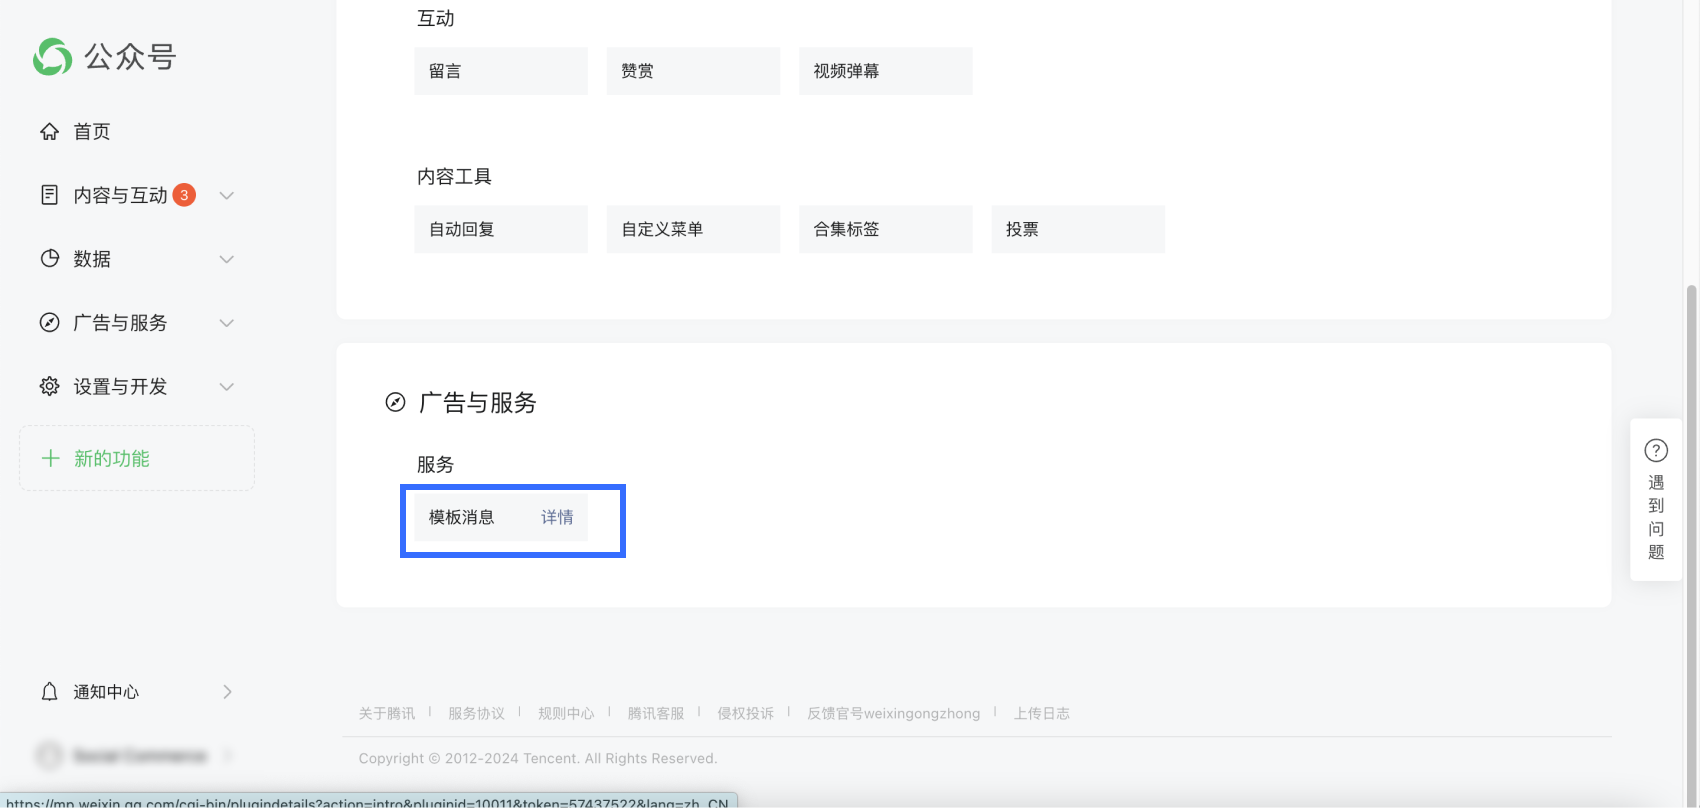Open the 留言 feature card
The height and width of the screenshot is (808, 1700).
tap(501, 71)
